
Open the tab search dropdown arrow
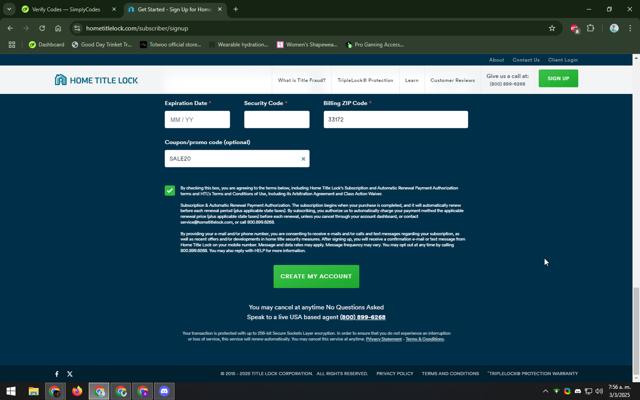pyautogui.click(x=9, y=9)
